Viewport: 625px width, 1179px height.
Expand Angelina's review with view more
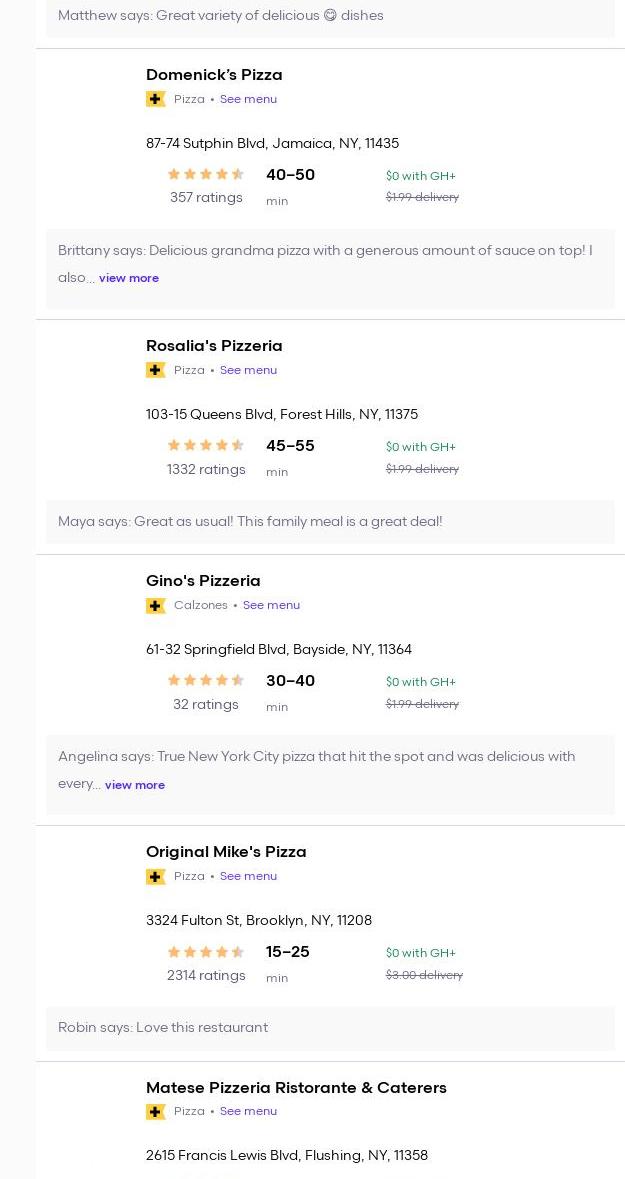click(135, 785)
